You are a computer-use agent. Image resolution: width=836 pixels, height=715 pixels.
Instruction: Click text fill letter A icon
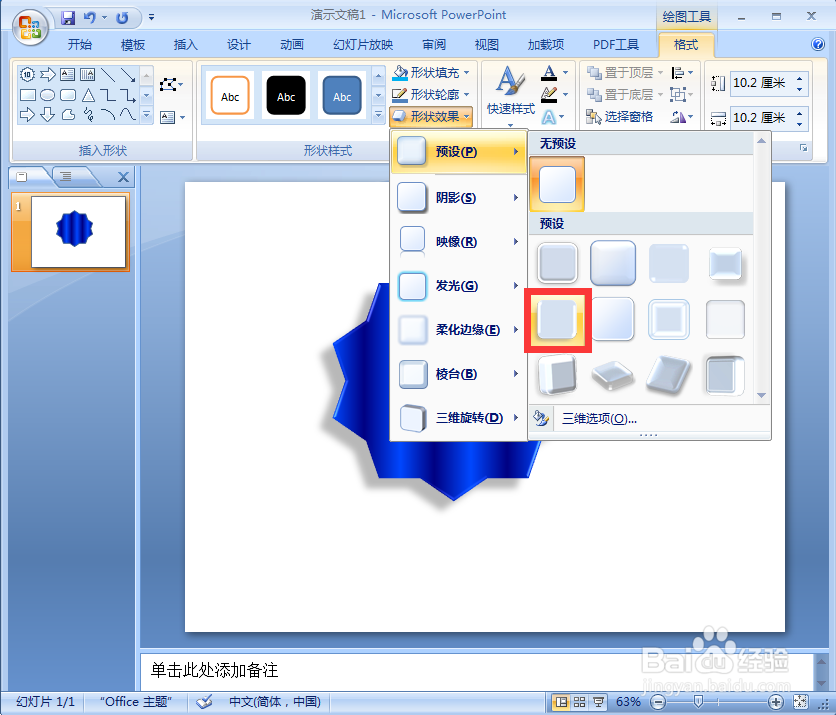point(549,73)
